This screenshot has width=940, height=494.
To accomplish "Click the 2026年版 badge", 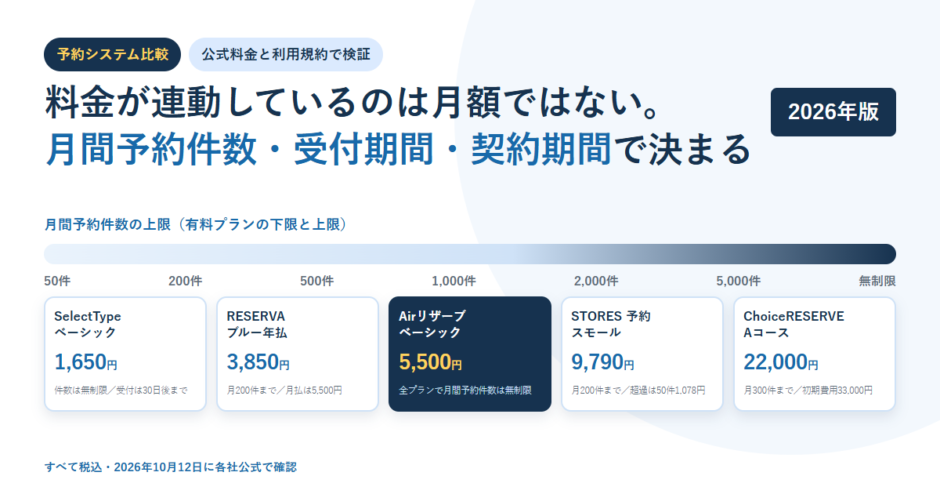I will [833, 112].
